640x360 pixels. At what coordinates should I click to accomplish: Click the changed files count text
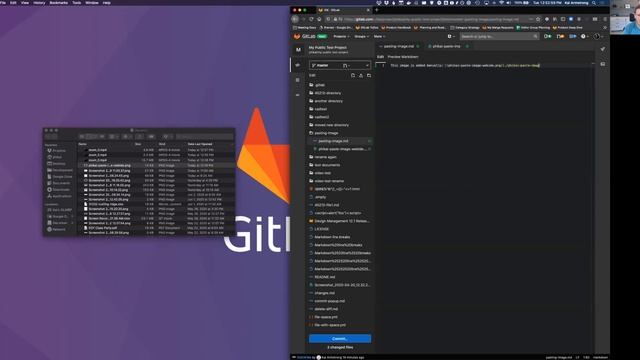pyautogui.click(x=340, y=347)
